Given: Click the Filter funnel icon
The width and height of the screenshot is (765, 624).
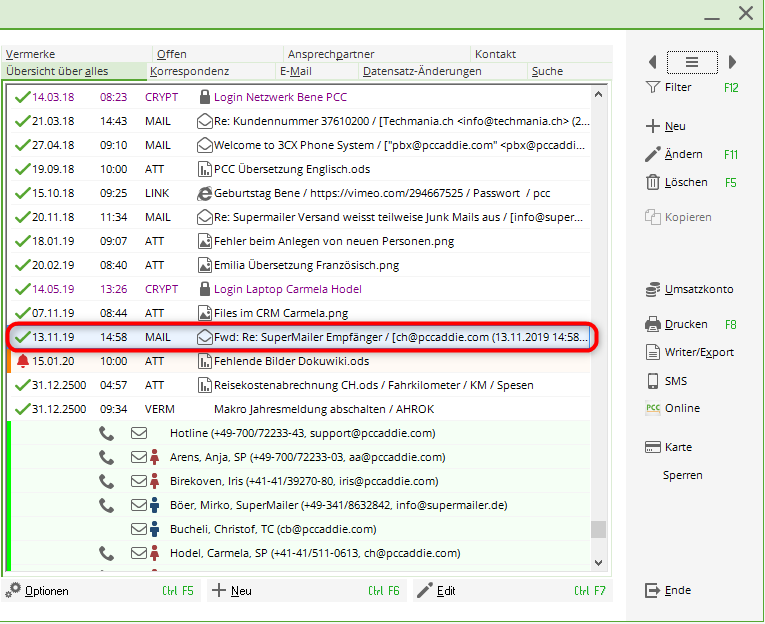Looking at the screenshot, I should pos(653,88).
